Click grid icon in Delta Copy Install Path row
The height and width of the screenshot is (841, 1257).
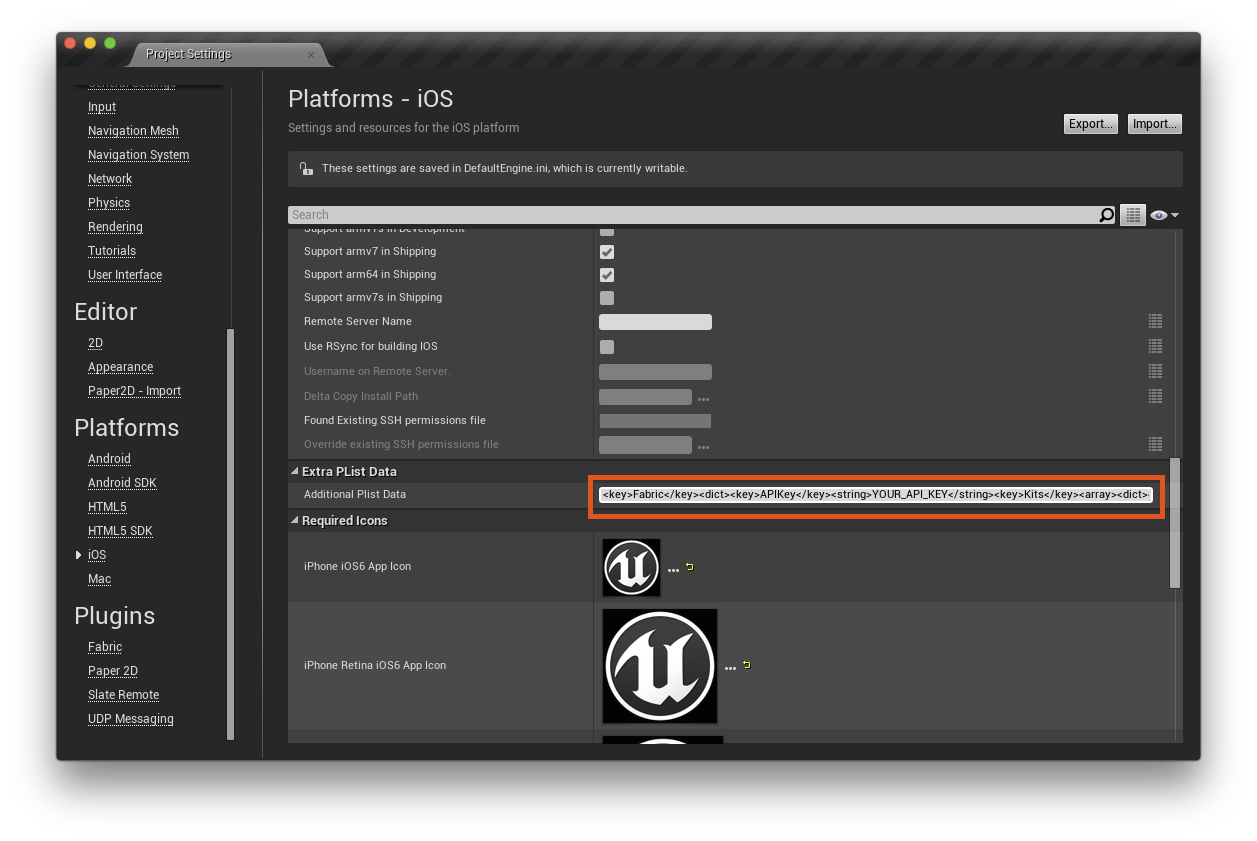pos(1155,396)
